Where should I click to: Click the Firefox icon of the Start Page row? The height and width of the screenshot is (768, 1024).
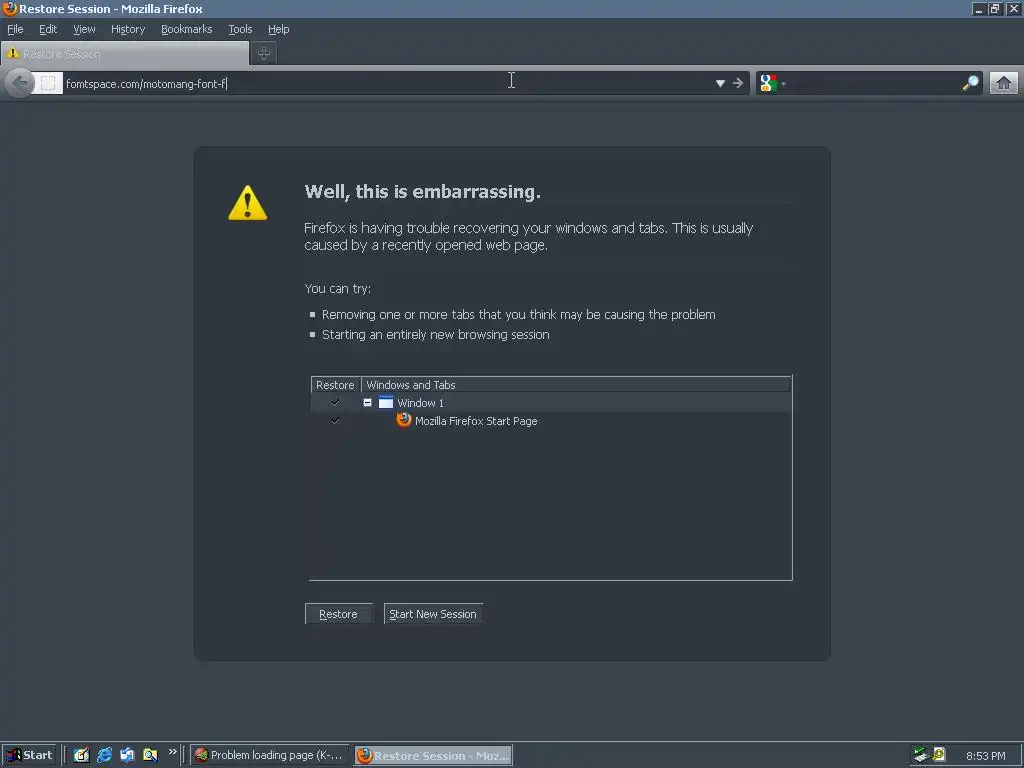coord(404,420)
